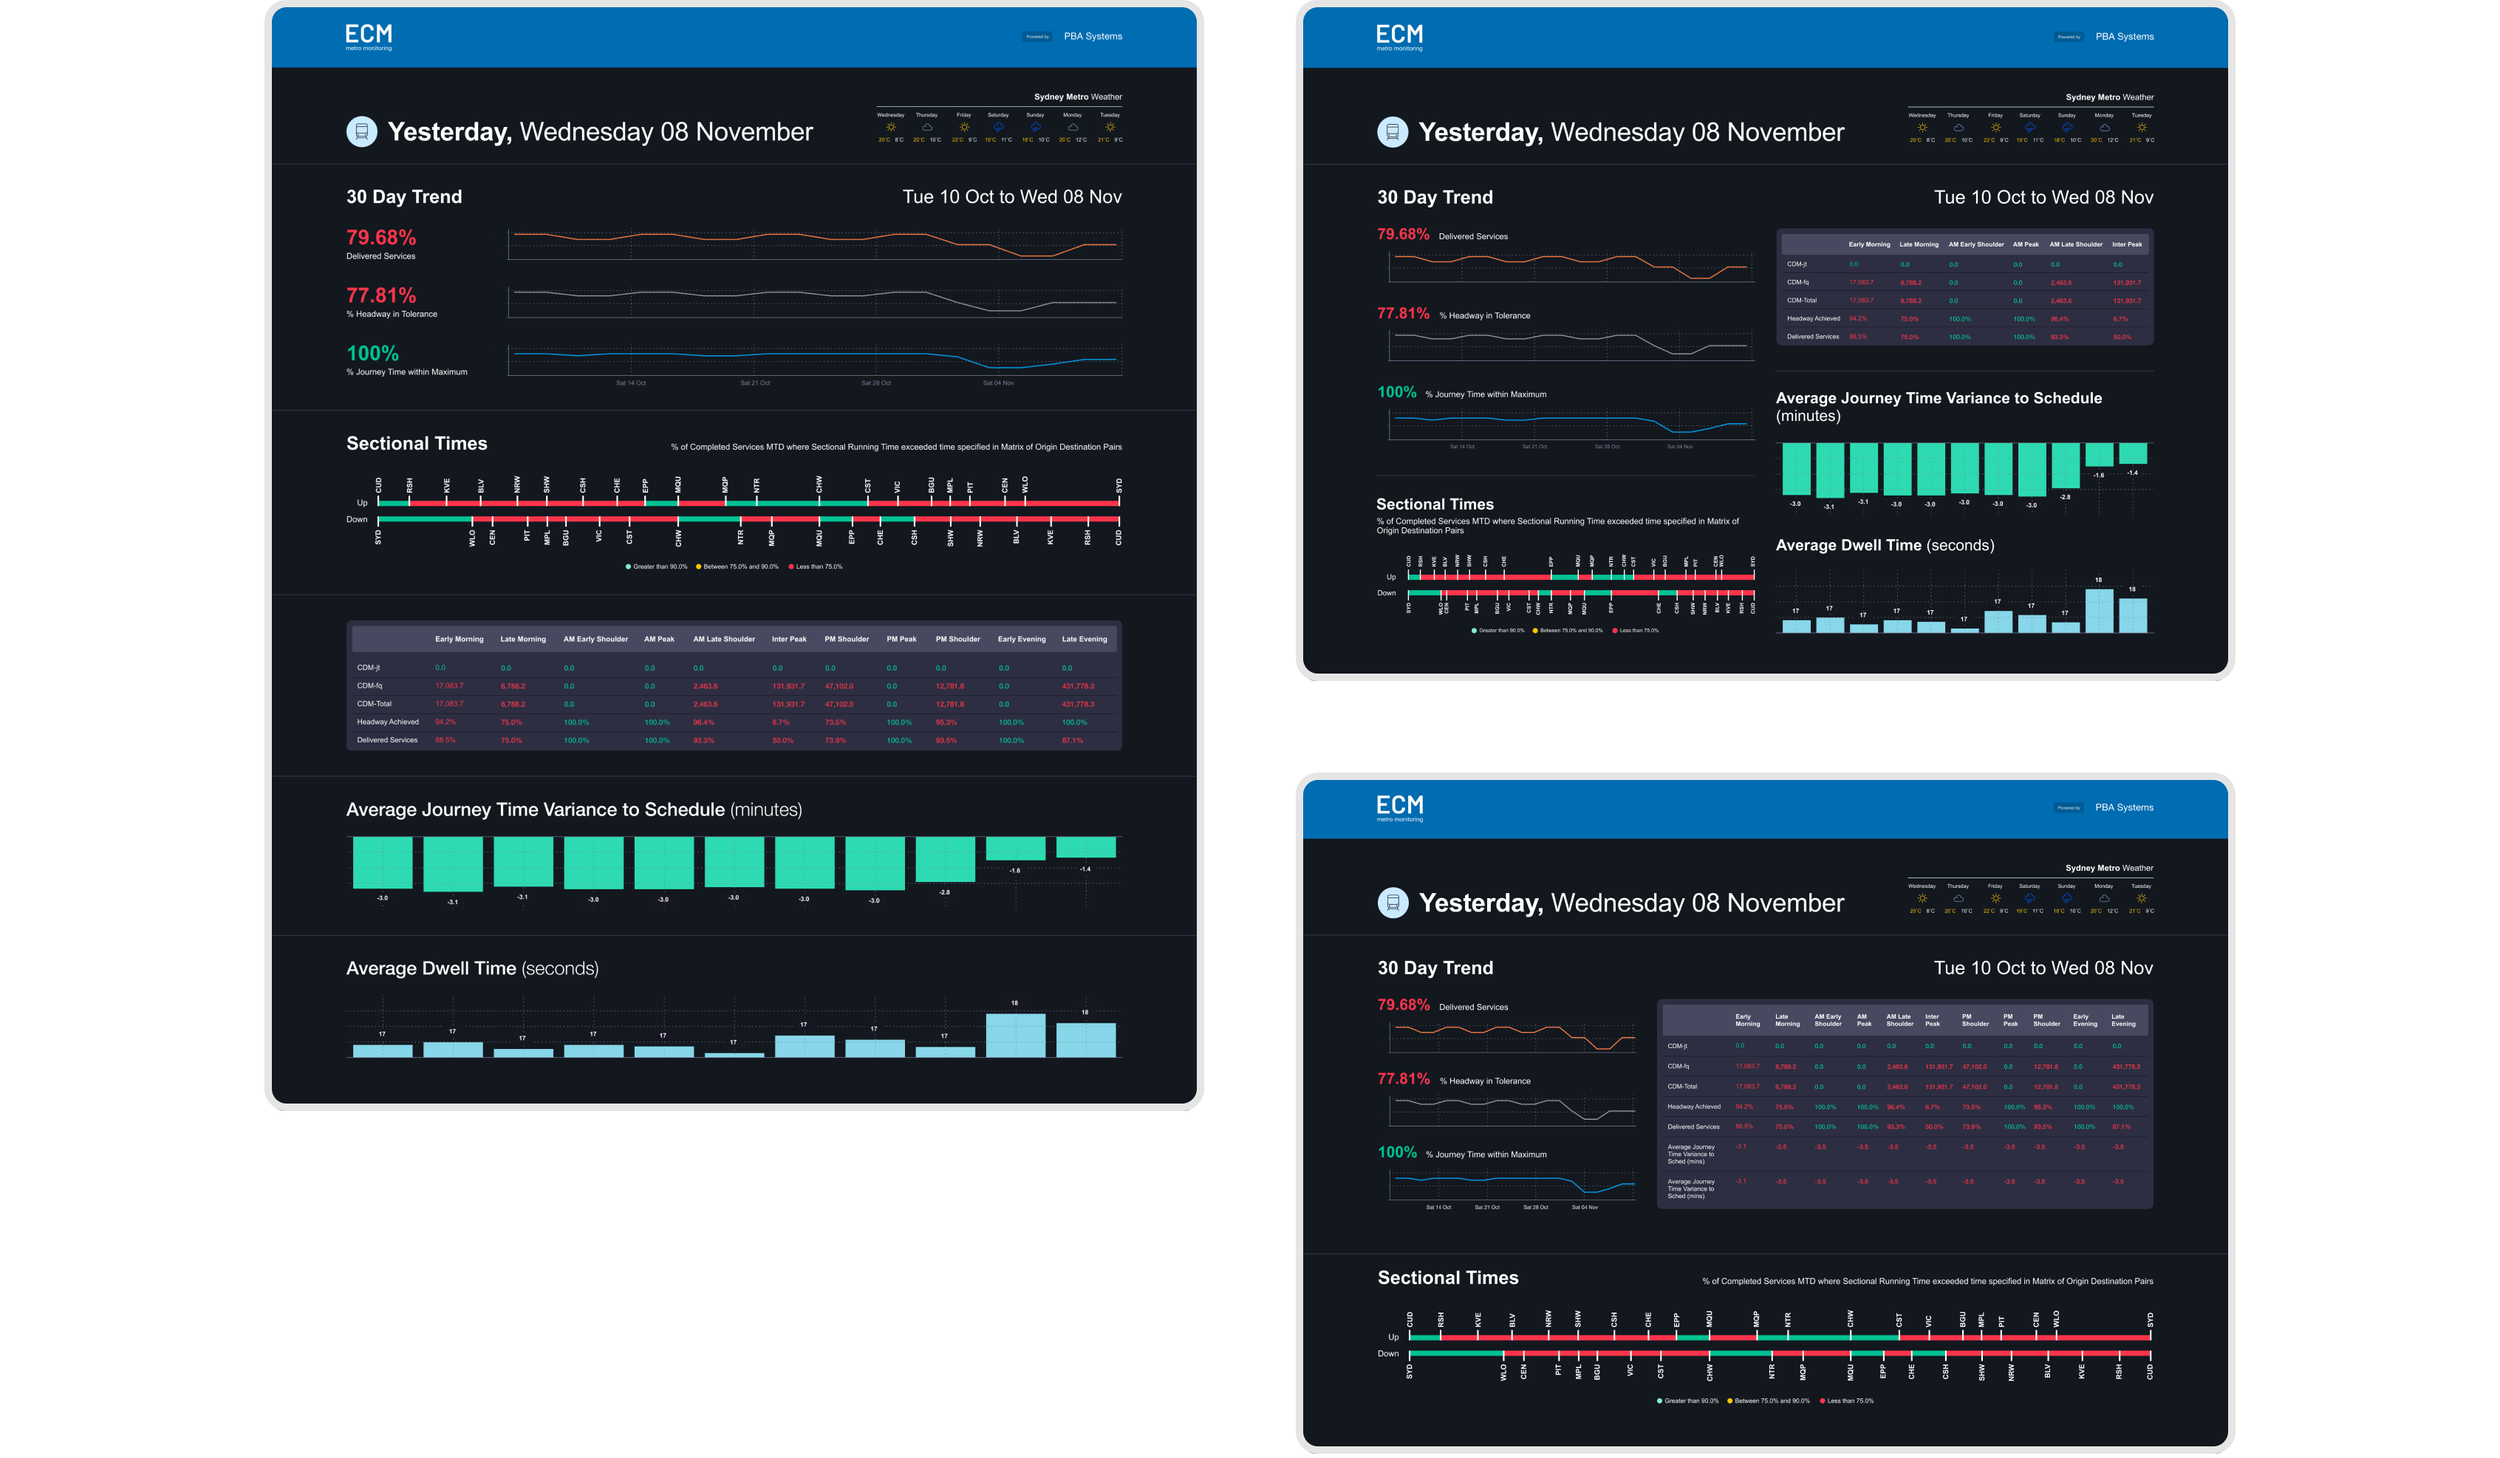Click the ECM logo in the bottom-right panel
The width and height of the screenshot is (2500, 1458).
pos(1399,808)
